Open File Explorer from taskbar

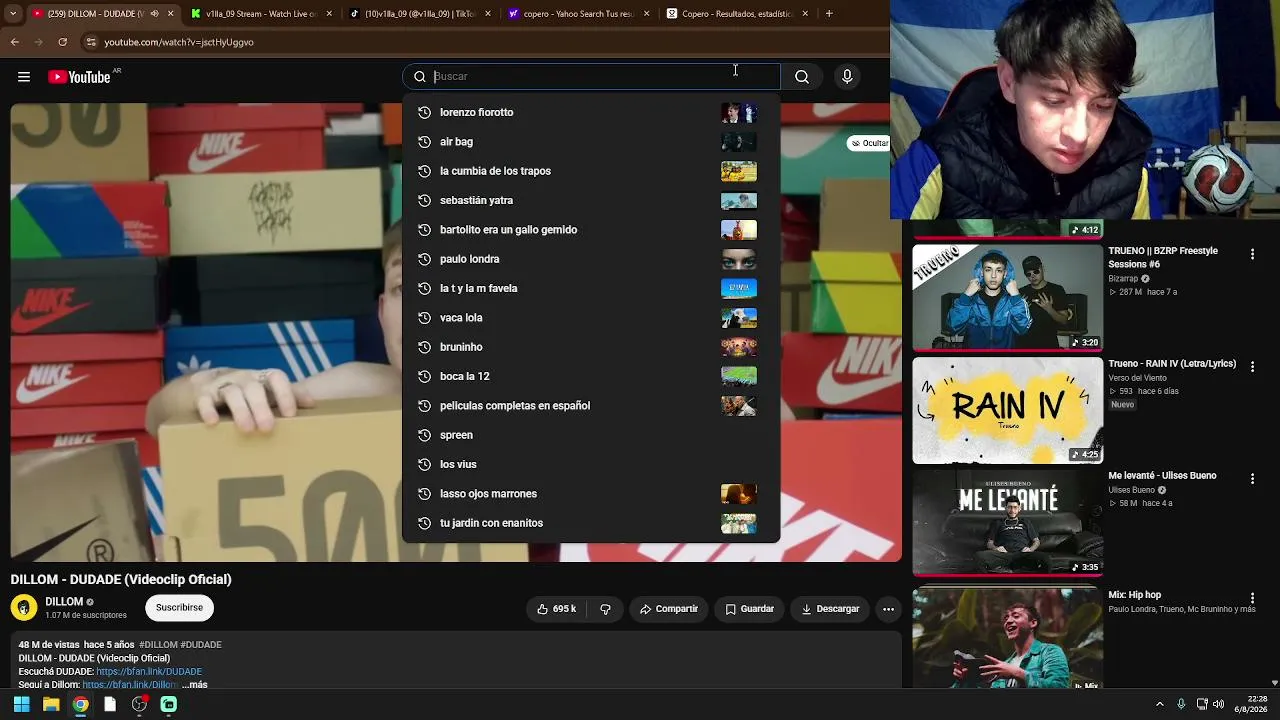pyautogui.click(x=51, y=704)
